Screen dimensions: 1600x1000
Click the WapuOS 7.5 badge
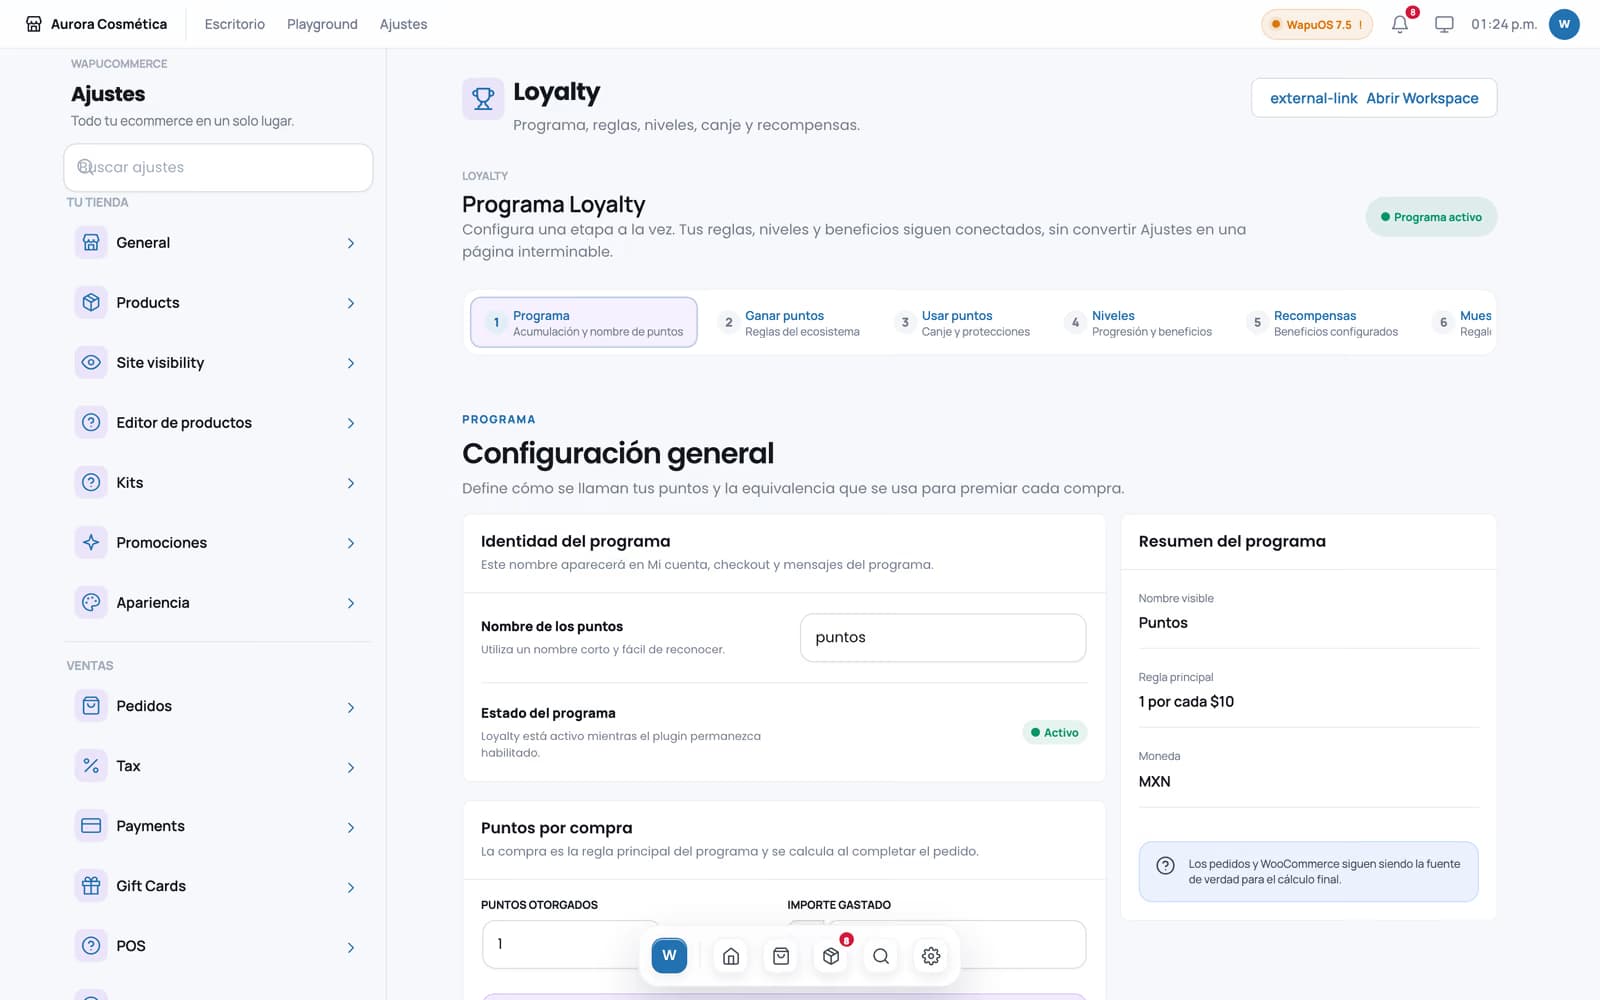1317,24
